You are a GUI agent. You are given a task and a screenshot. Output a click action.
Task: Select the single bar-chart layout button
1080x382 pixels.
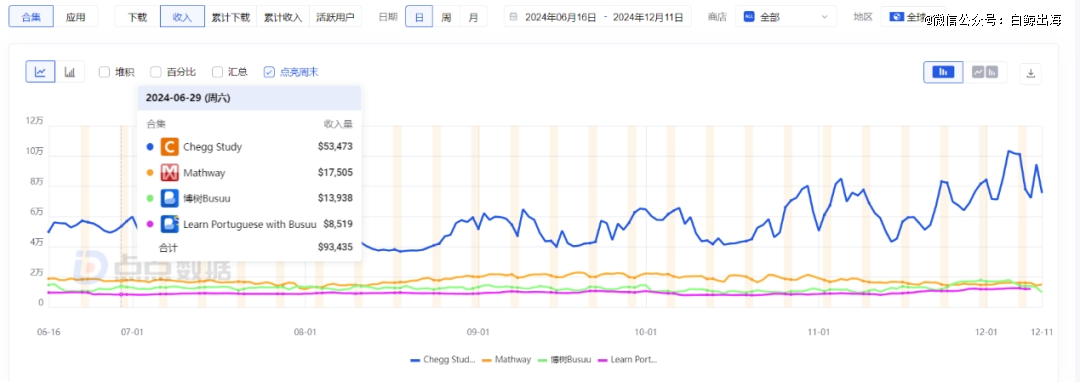pyautogui.click(x=944, y=72)
